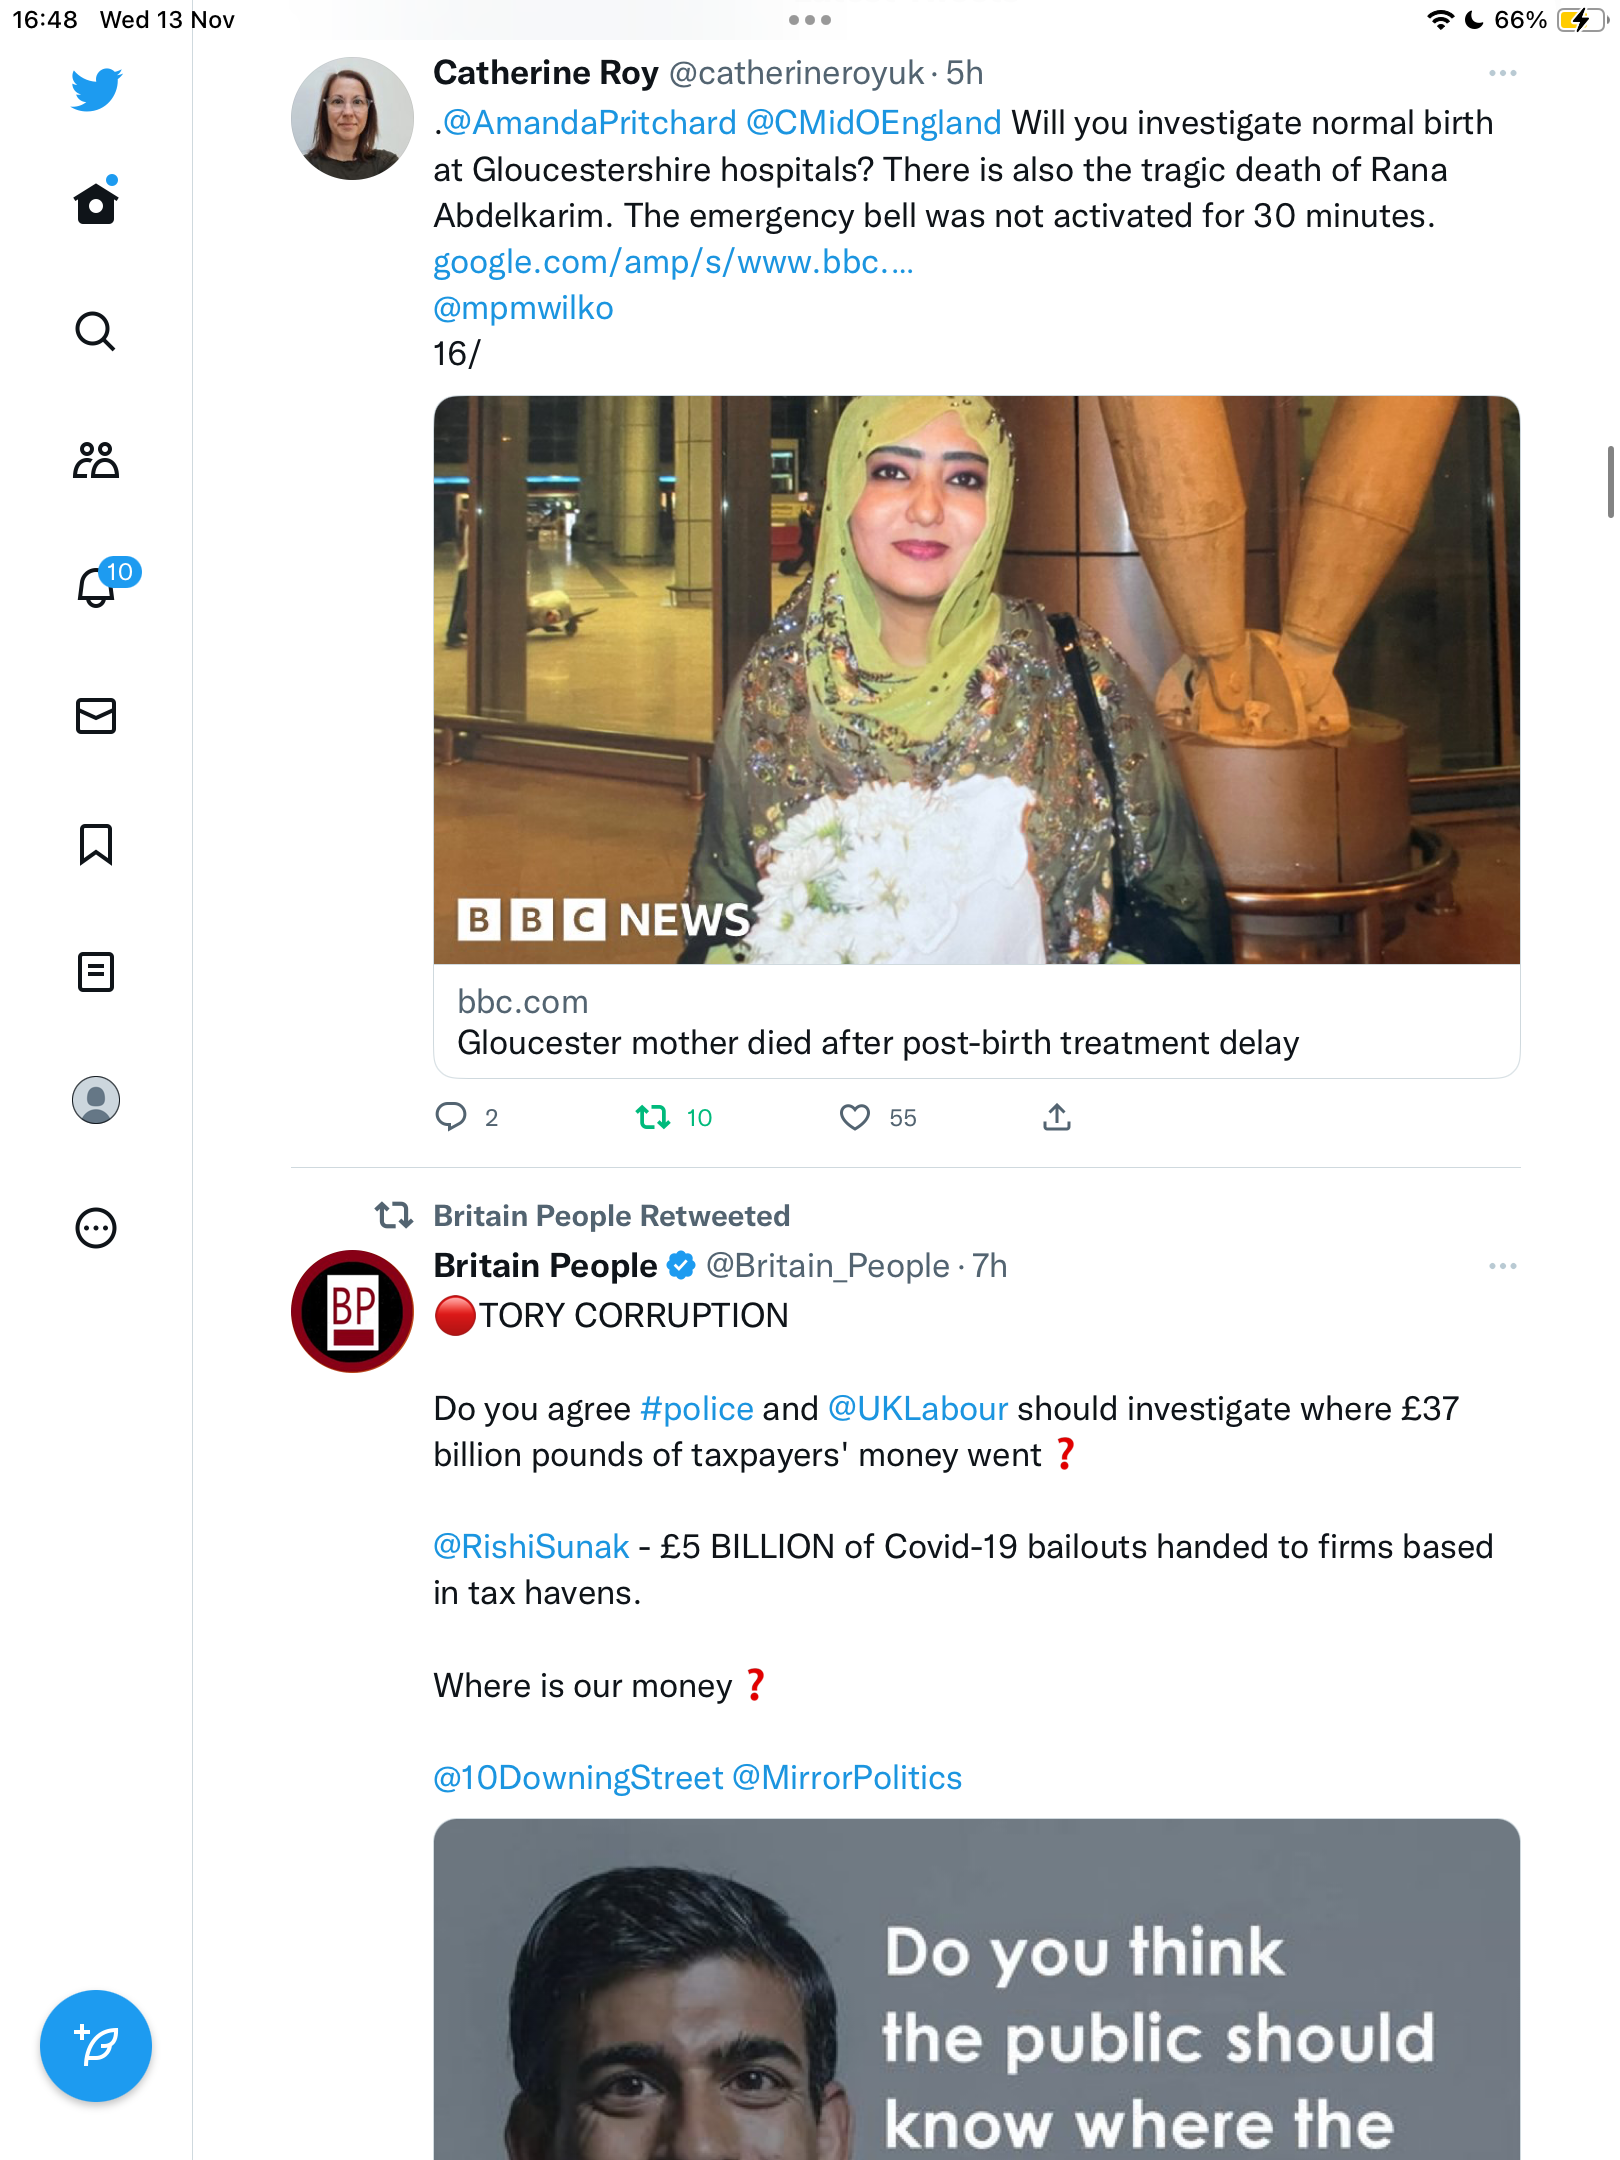Open more options on Catherine Roy's tweet
The image size is (1620, 2160).
click(1502, 73)
